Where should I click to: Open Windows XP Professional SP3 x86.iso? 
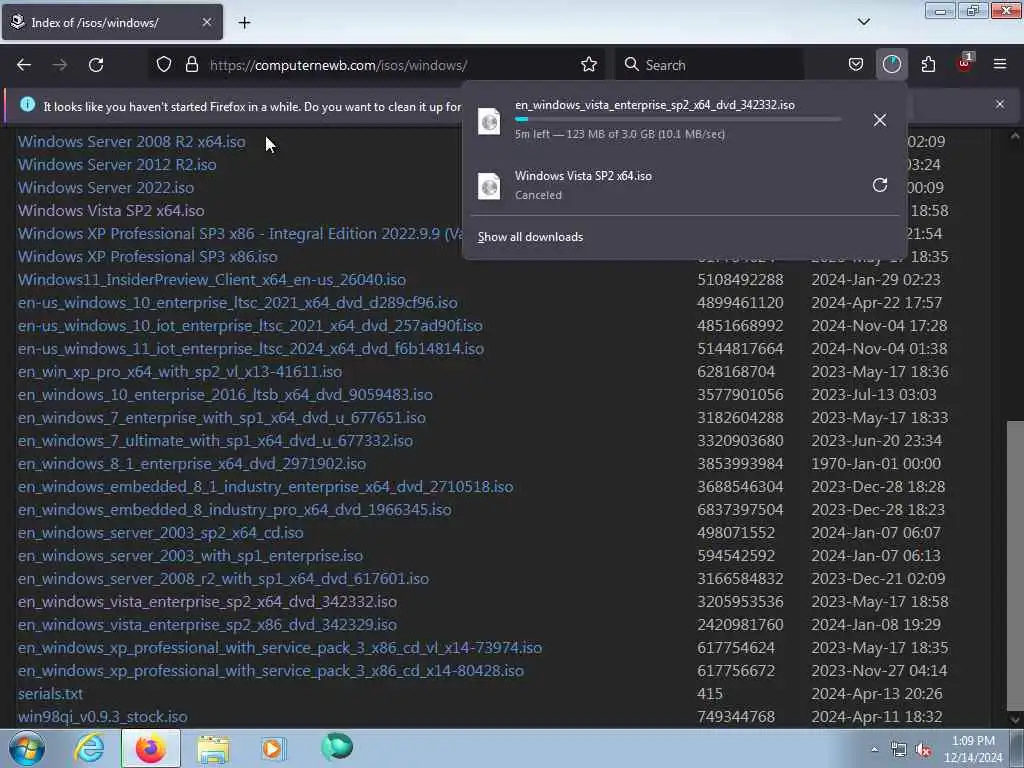(148, 257)
